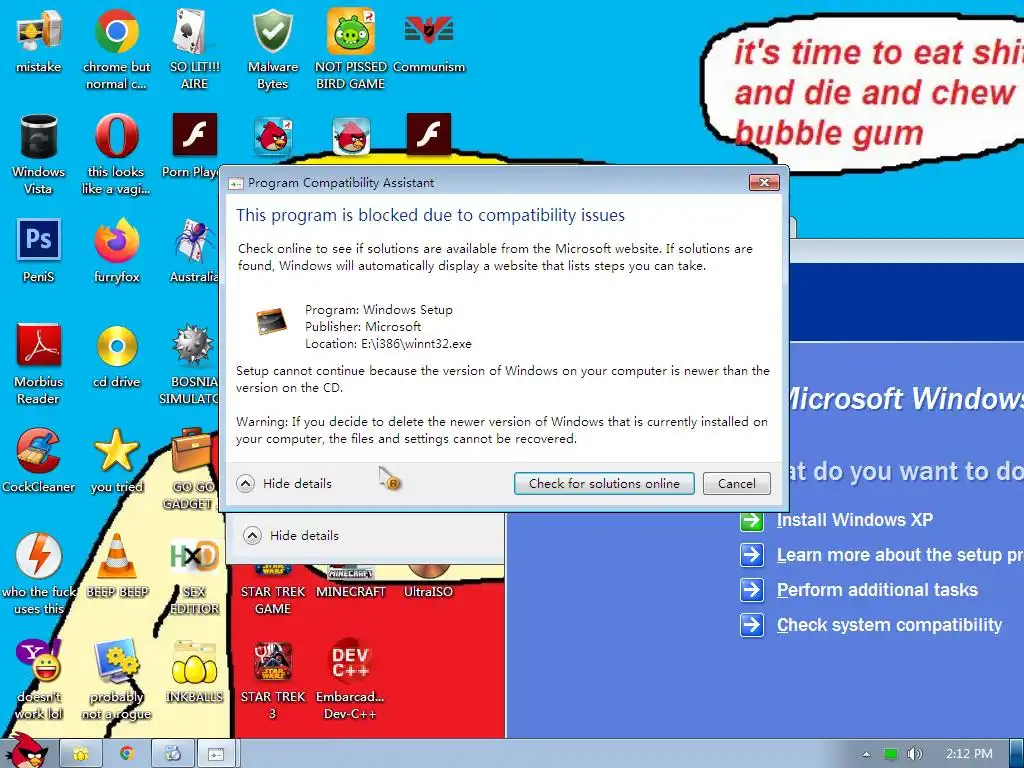Collapse 'Hide details' in the dialog behind
This screenshot has width=1024, height=768.
tap(291, 536)
